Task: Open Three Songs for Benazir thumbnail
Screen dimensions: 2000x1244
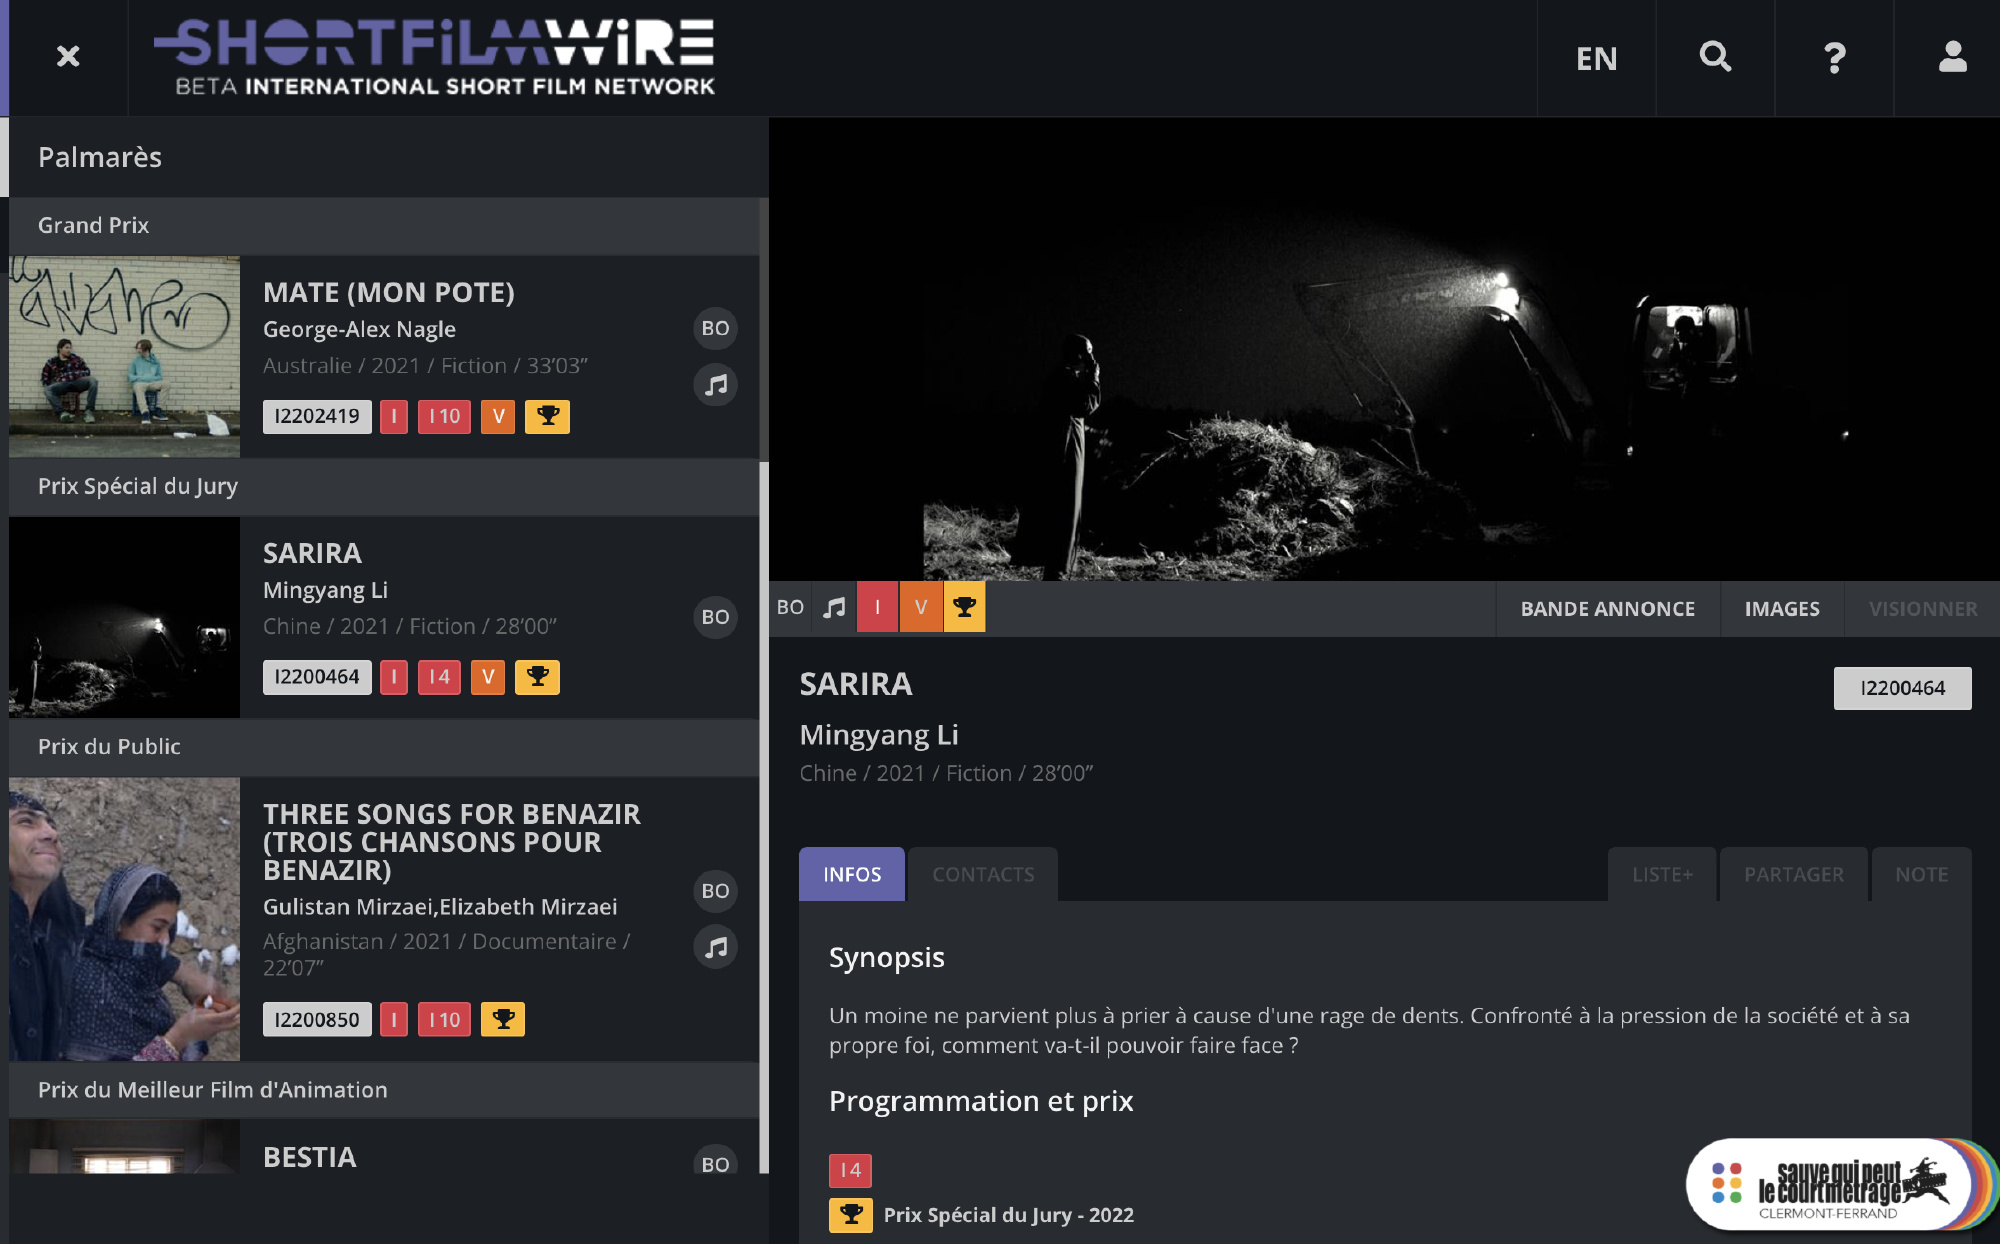Action: 124,919
